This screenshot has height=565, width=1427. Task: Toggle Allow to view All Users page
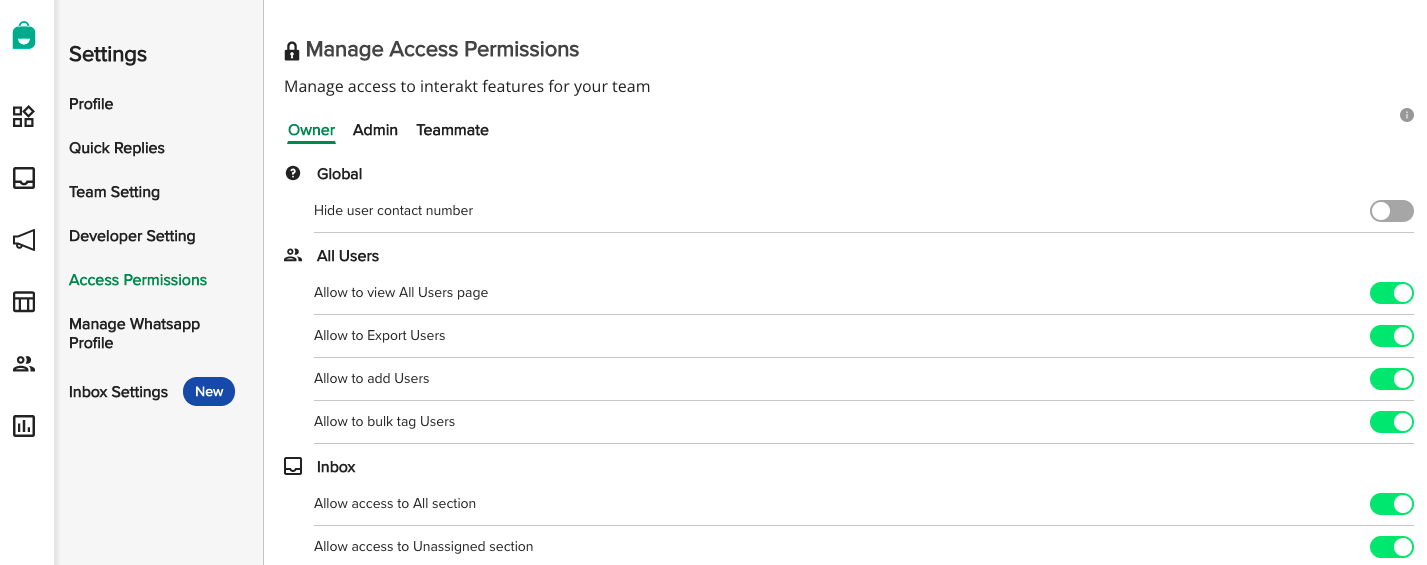[1392, 293]
